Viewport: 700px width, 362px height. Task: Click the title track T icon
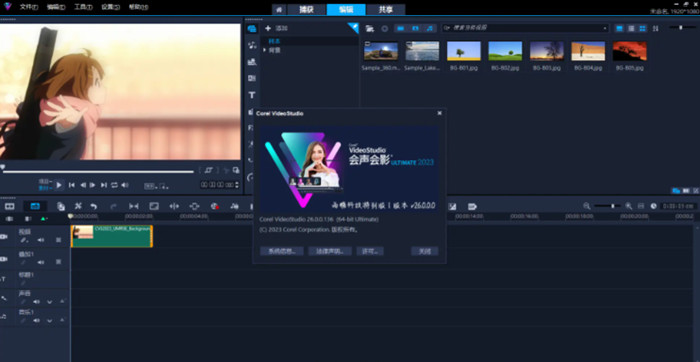coord(3,279)
